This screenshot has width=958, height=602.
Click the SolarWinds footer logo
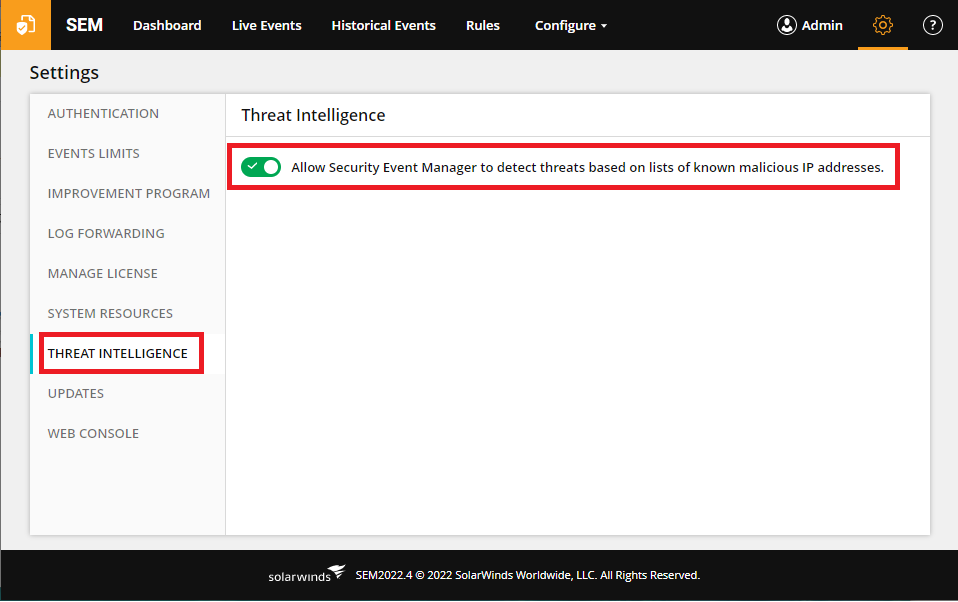(x=307, y=574)
